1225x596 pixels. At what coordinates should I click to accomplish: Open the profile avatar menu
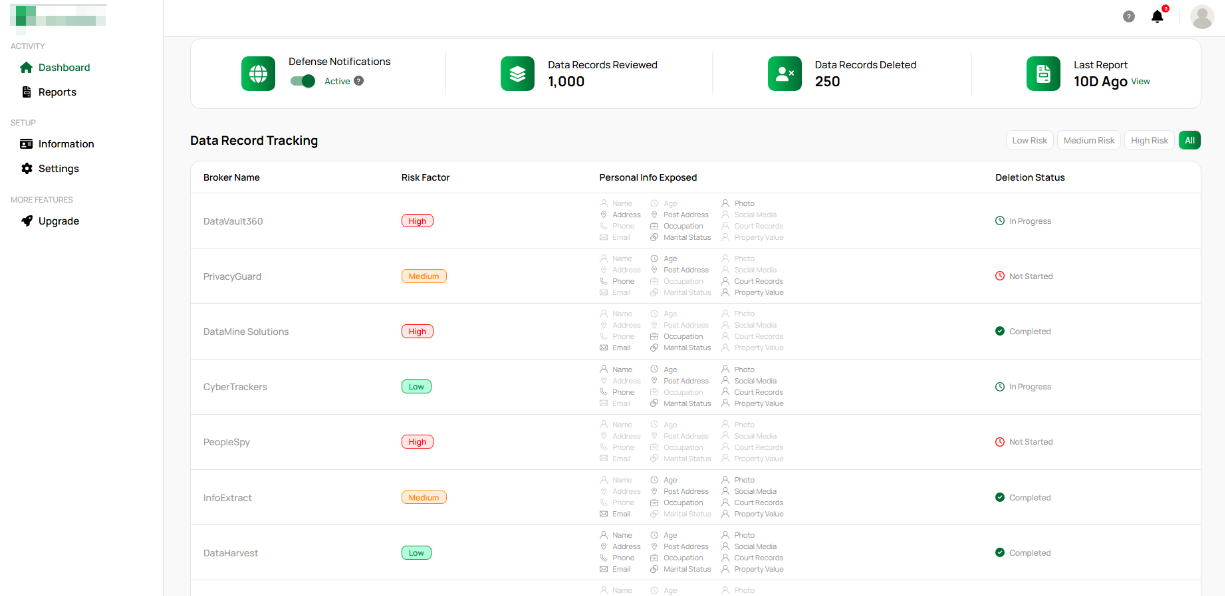tap(1201, 16)
